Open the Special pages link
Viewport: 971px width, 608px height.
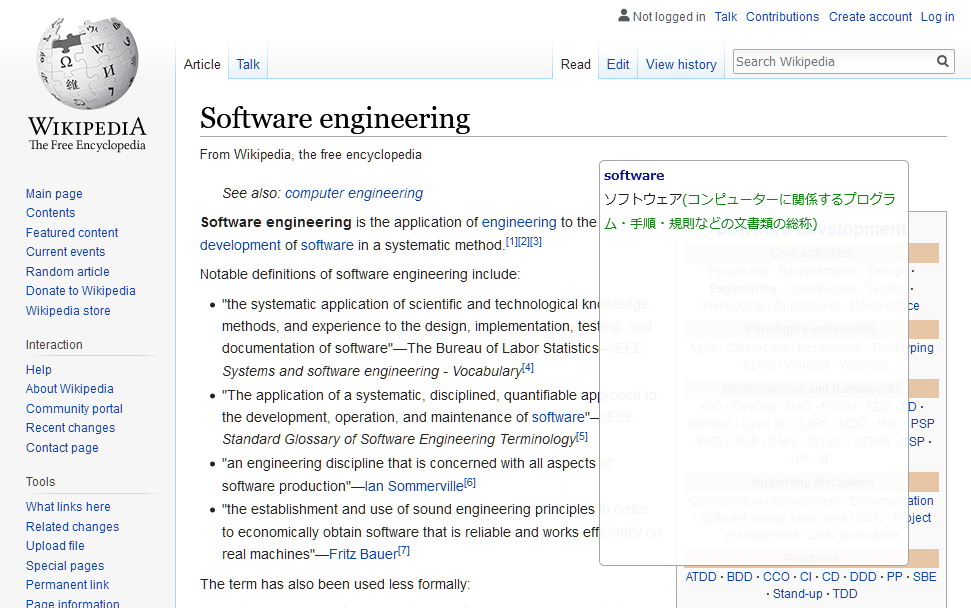64,565
